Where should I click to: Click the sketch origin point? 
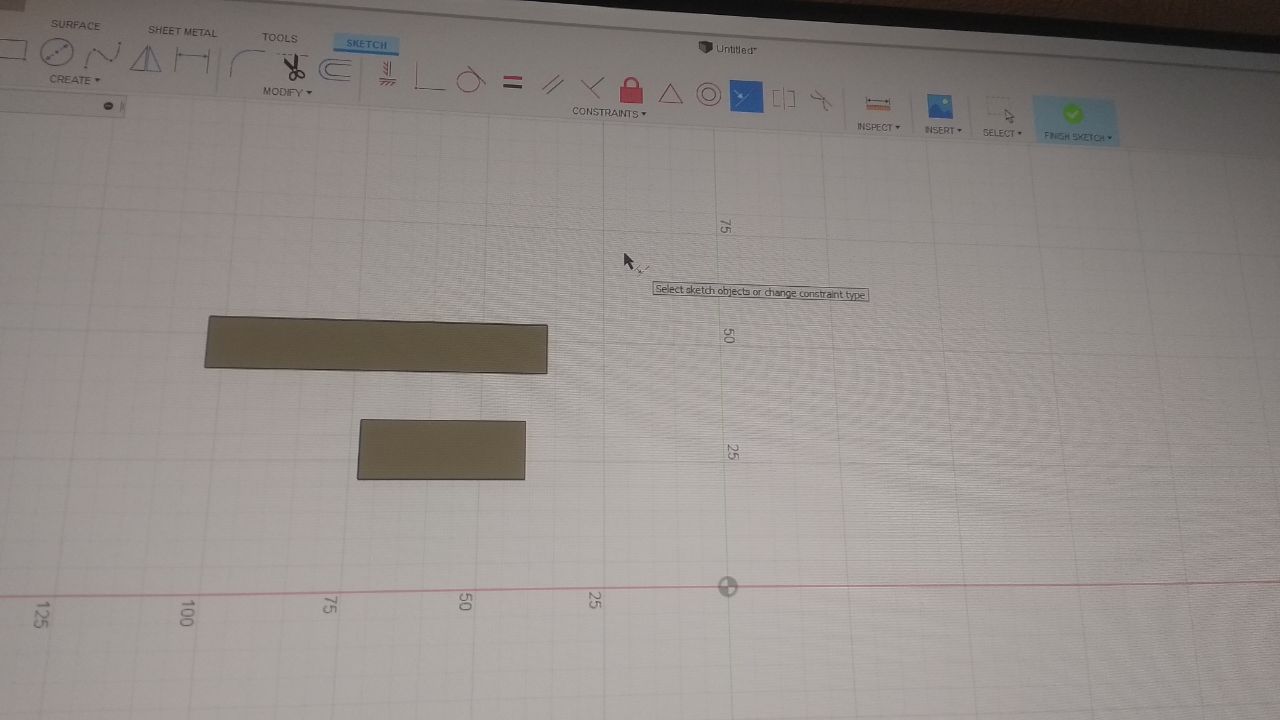(x=728, y=587)
